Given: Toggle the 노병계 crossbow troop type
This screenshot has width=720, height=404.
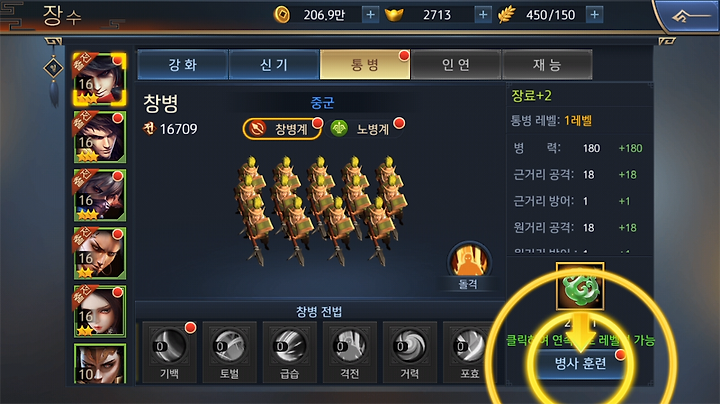Looking at the screenshot, I should 365,129.
